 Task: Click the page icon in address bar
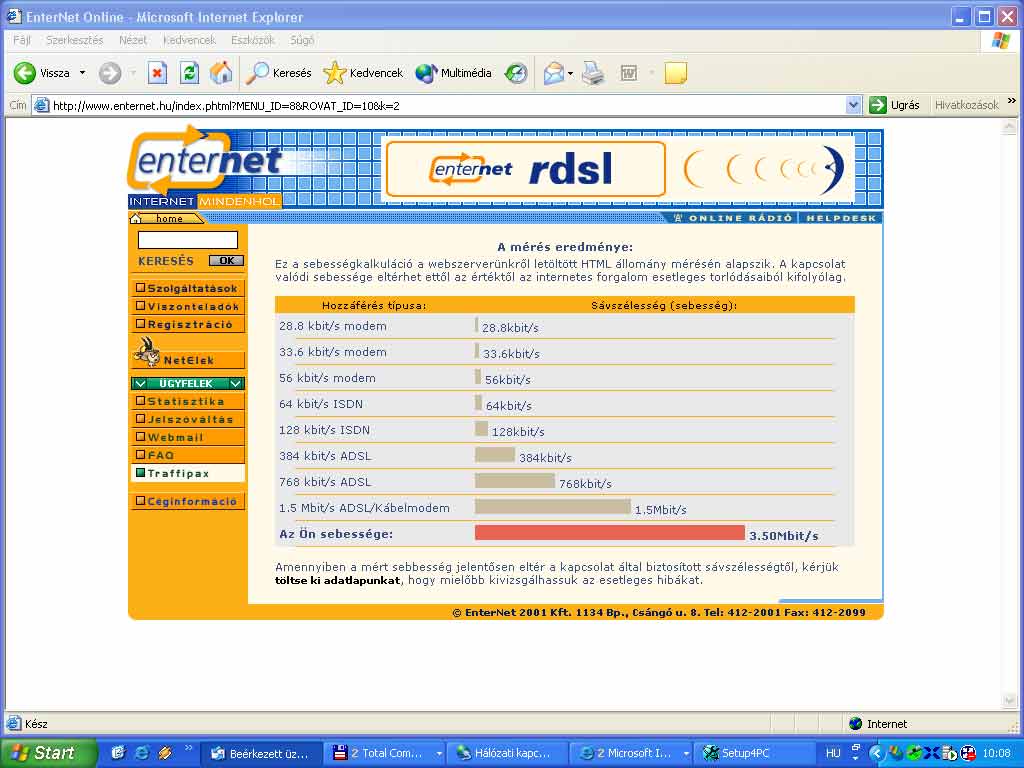pyautogui.click(x=41, y=104)
